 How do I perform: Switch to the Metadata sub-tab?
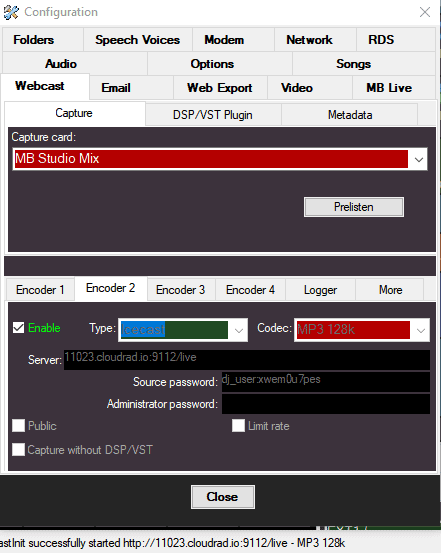tap(349, 115)
